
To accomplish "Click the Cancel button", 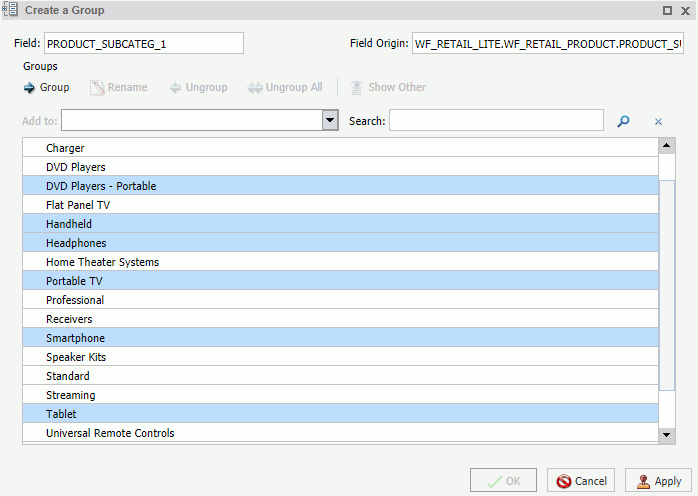I will 581,481.
